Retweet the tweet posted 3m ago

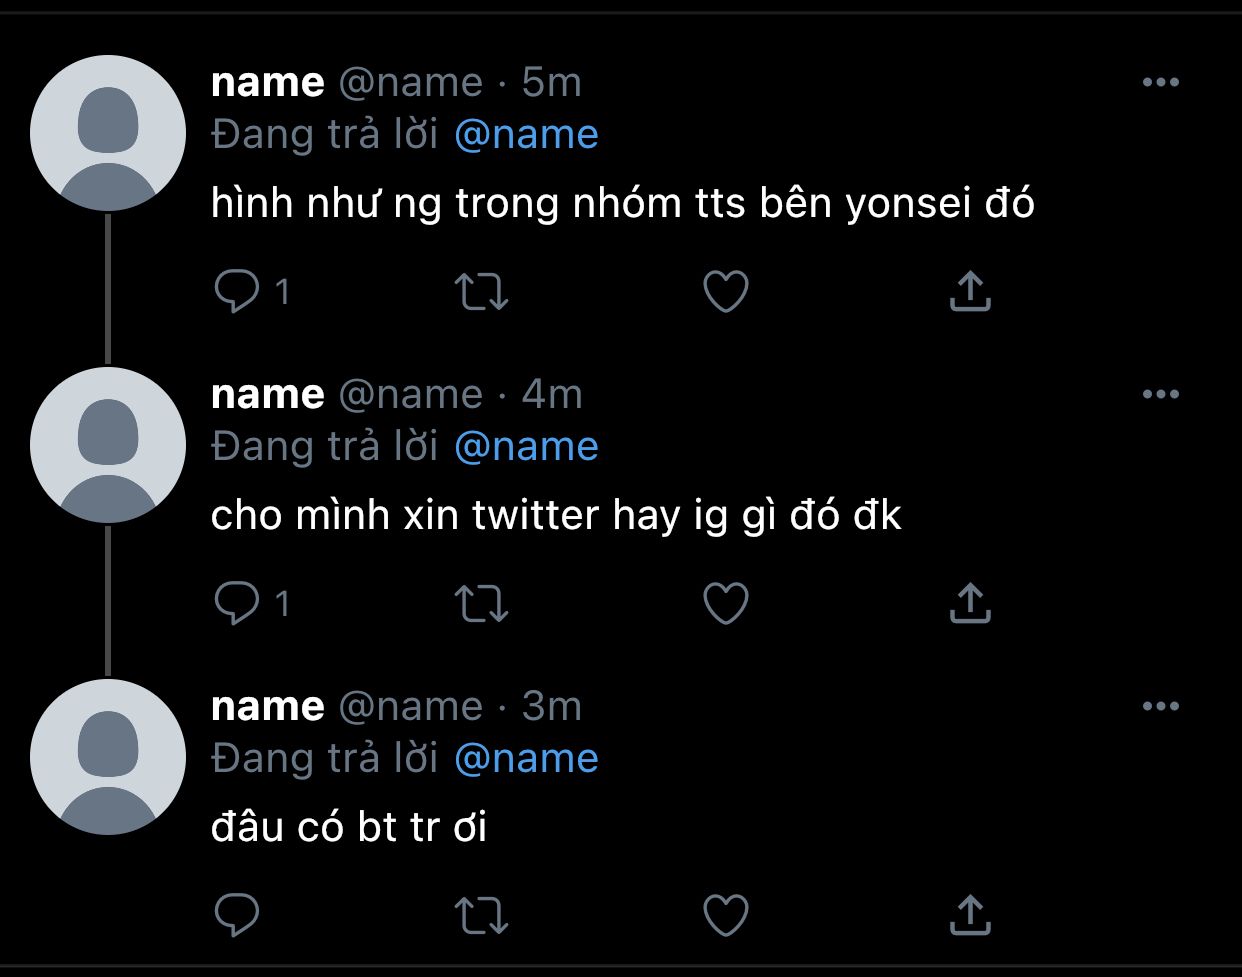481,913
